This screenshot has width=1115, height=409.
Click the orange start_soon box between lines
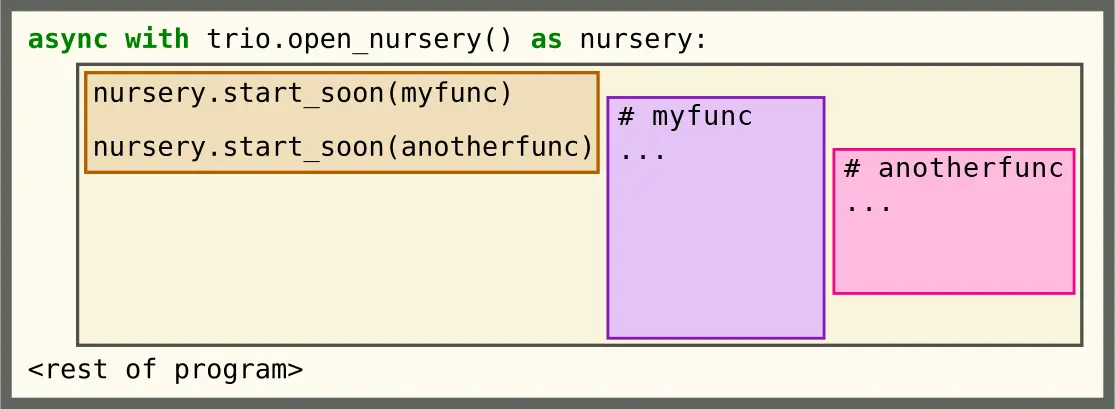[341, 121]
